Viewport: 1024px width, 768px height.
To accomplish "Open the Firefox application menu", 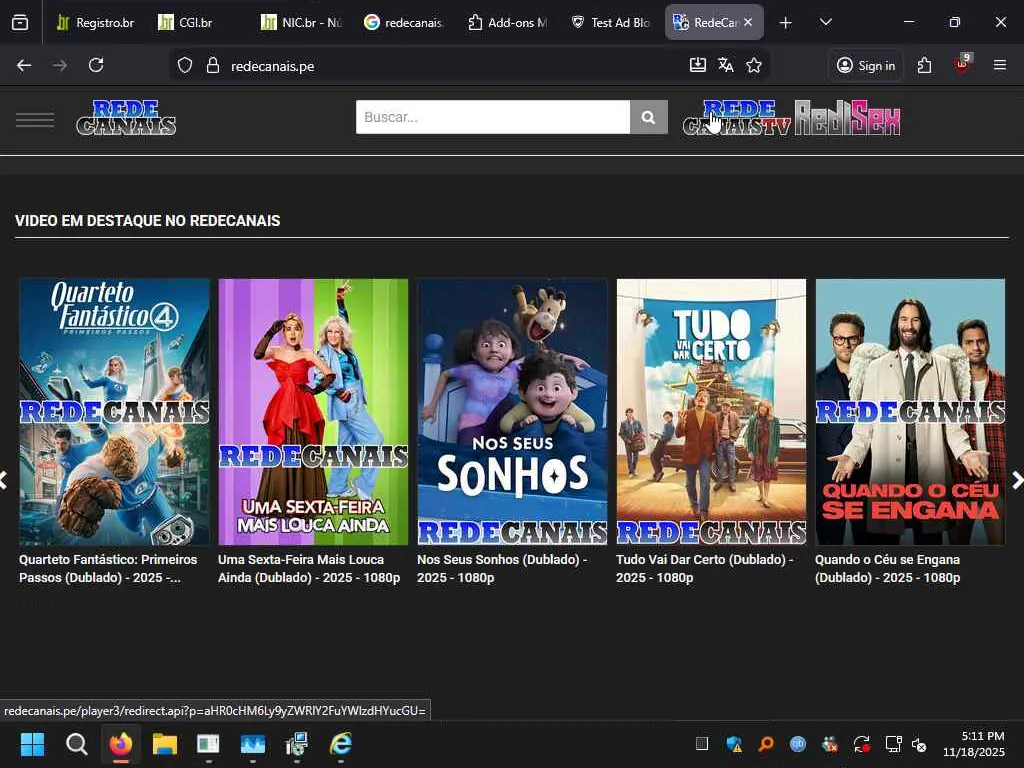I will click(1000, 65).
